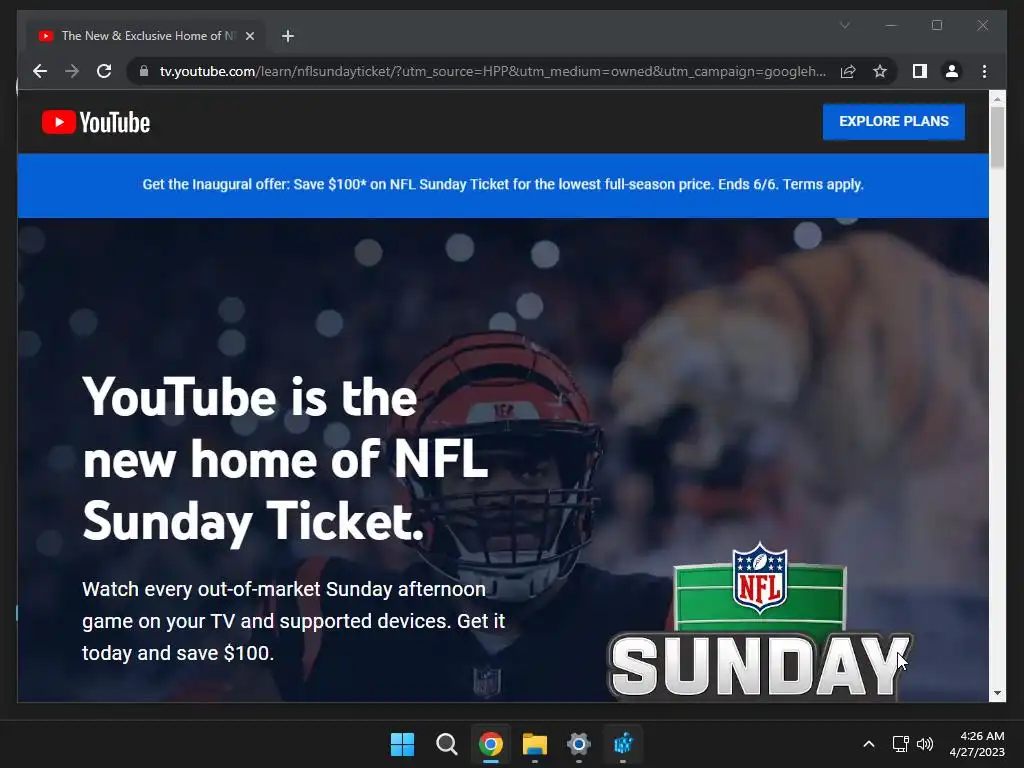Click the network status tray icon

point(901,744)
